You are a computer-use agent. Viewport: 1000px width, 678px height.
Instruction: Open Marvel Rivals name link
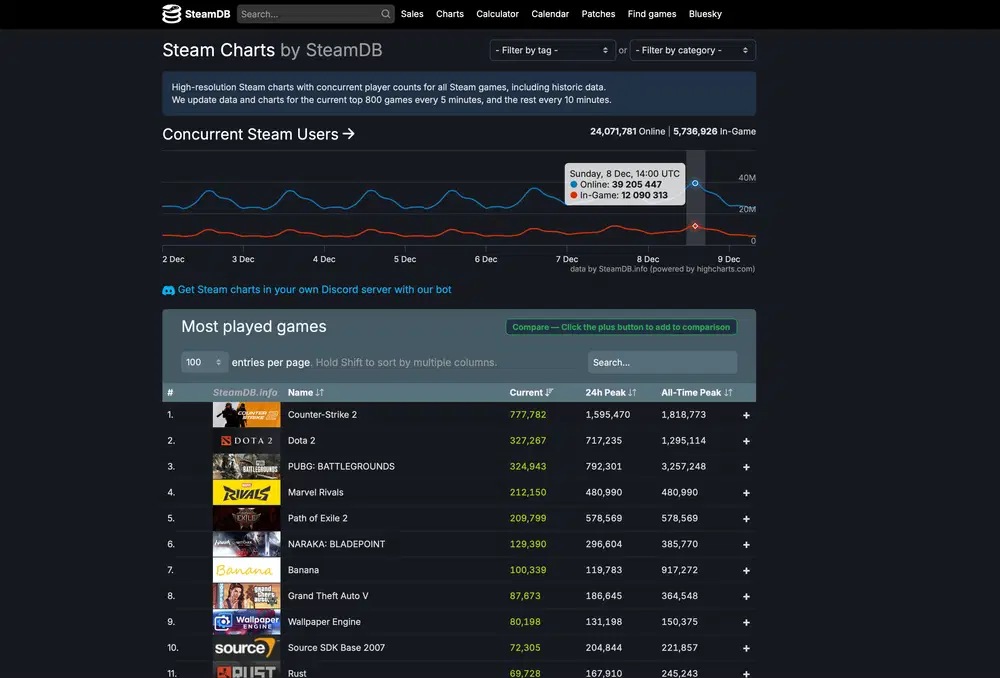316,492
